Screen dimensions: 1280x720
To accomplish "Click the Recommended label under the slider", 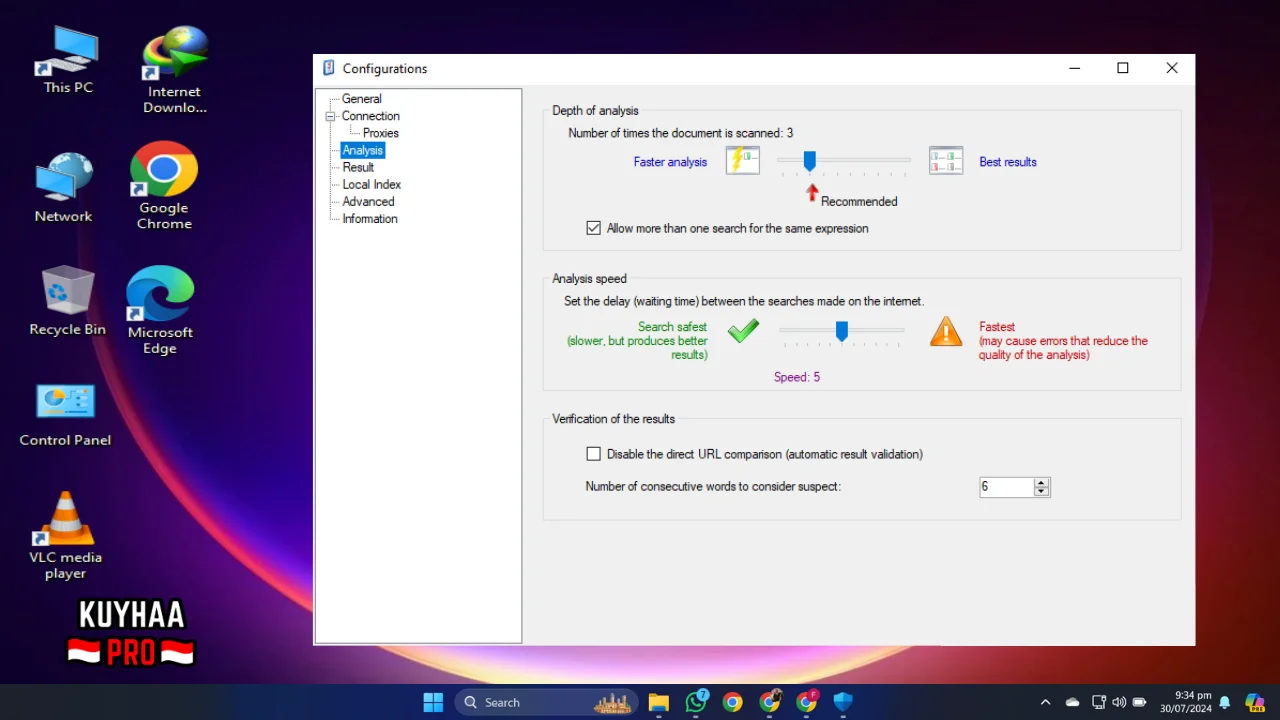I will coord(859,201).
